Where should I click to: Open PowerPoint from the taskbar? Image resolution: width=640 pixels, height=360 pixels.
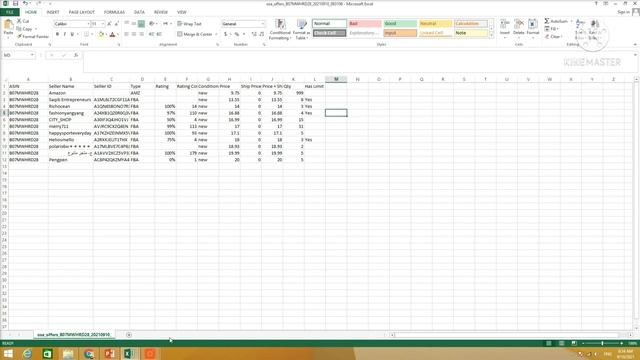tap(109, 353)
